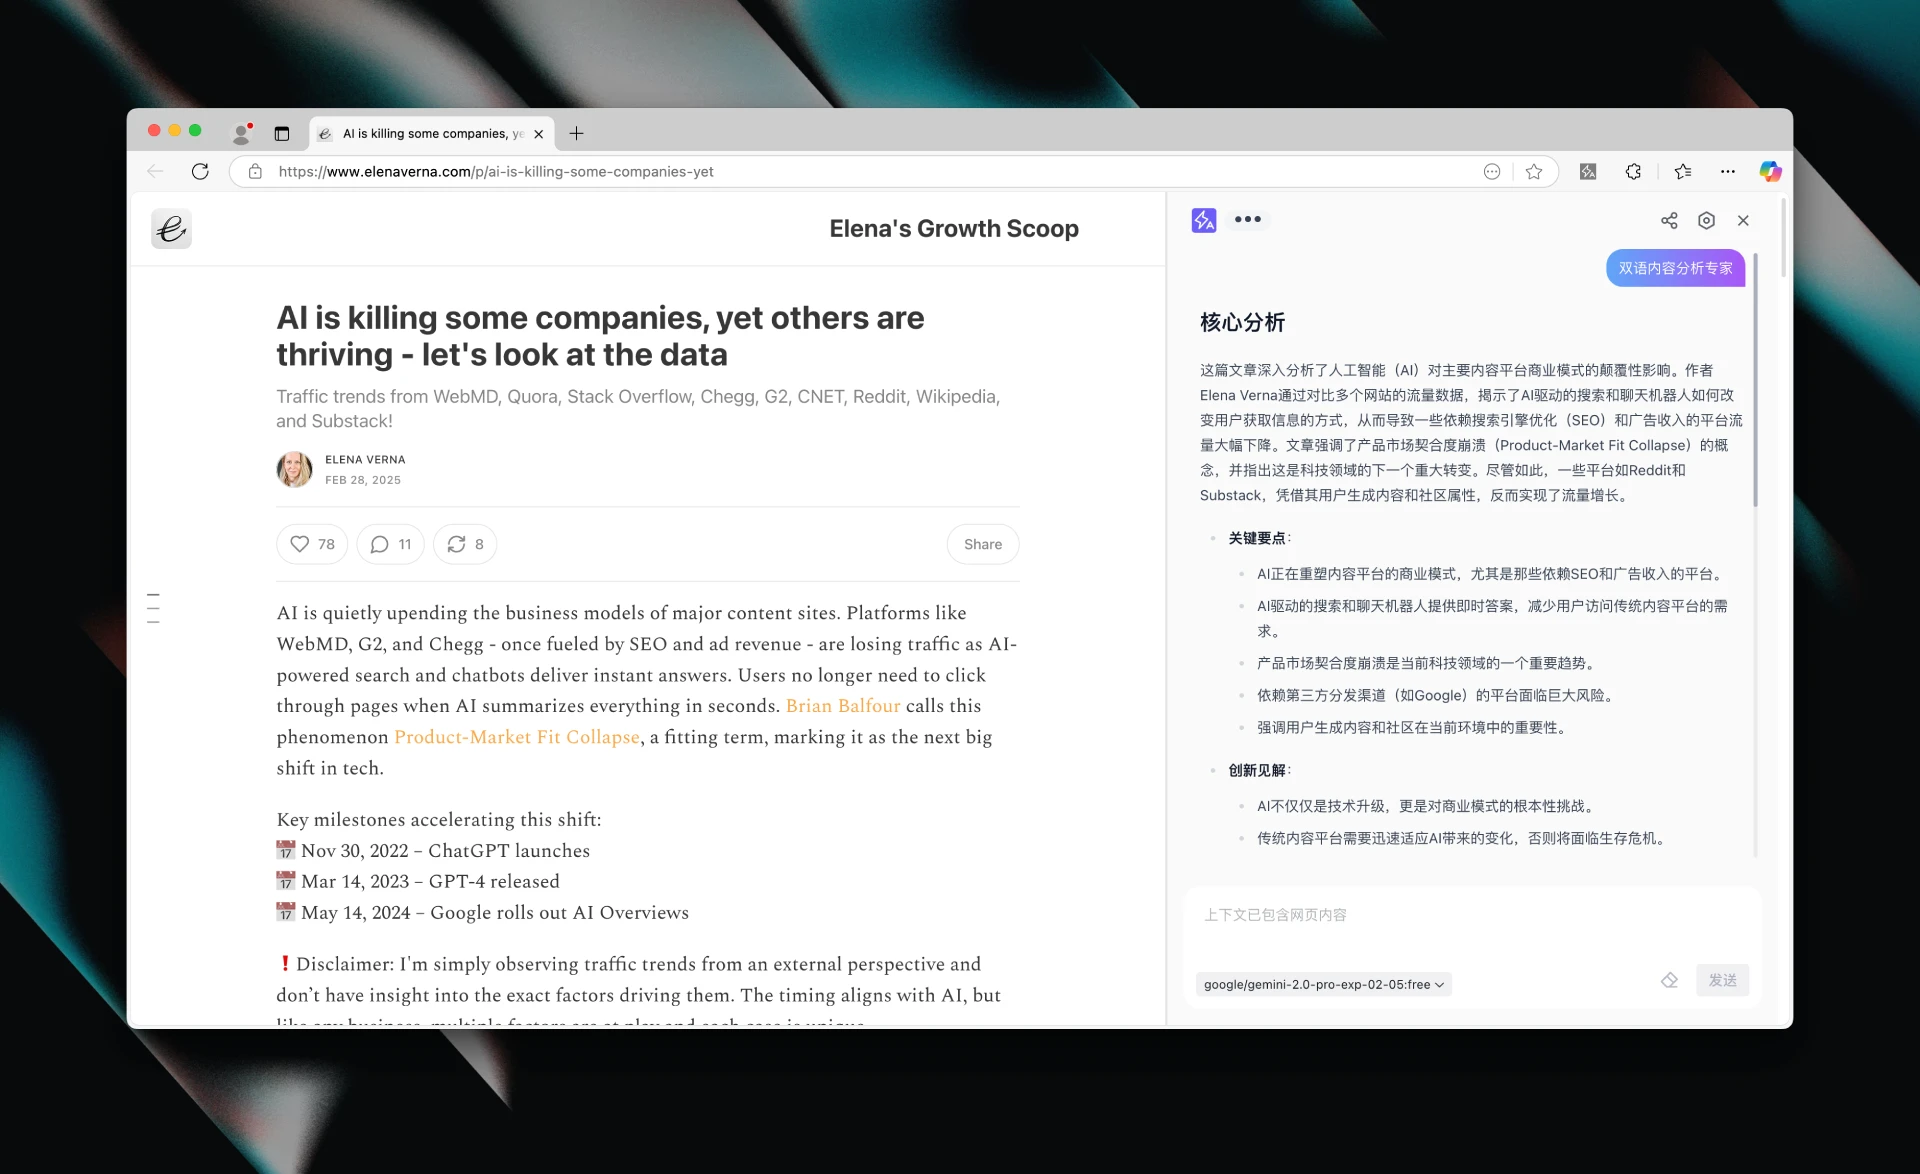
Task: Open the translate extension toolbar icon
Action: pyautogui.click(x=1588, y=171)
